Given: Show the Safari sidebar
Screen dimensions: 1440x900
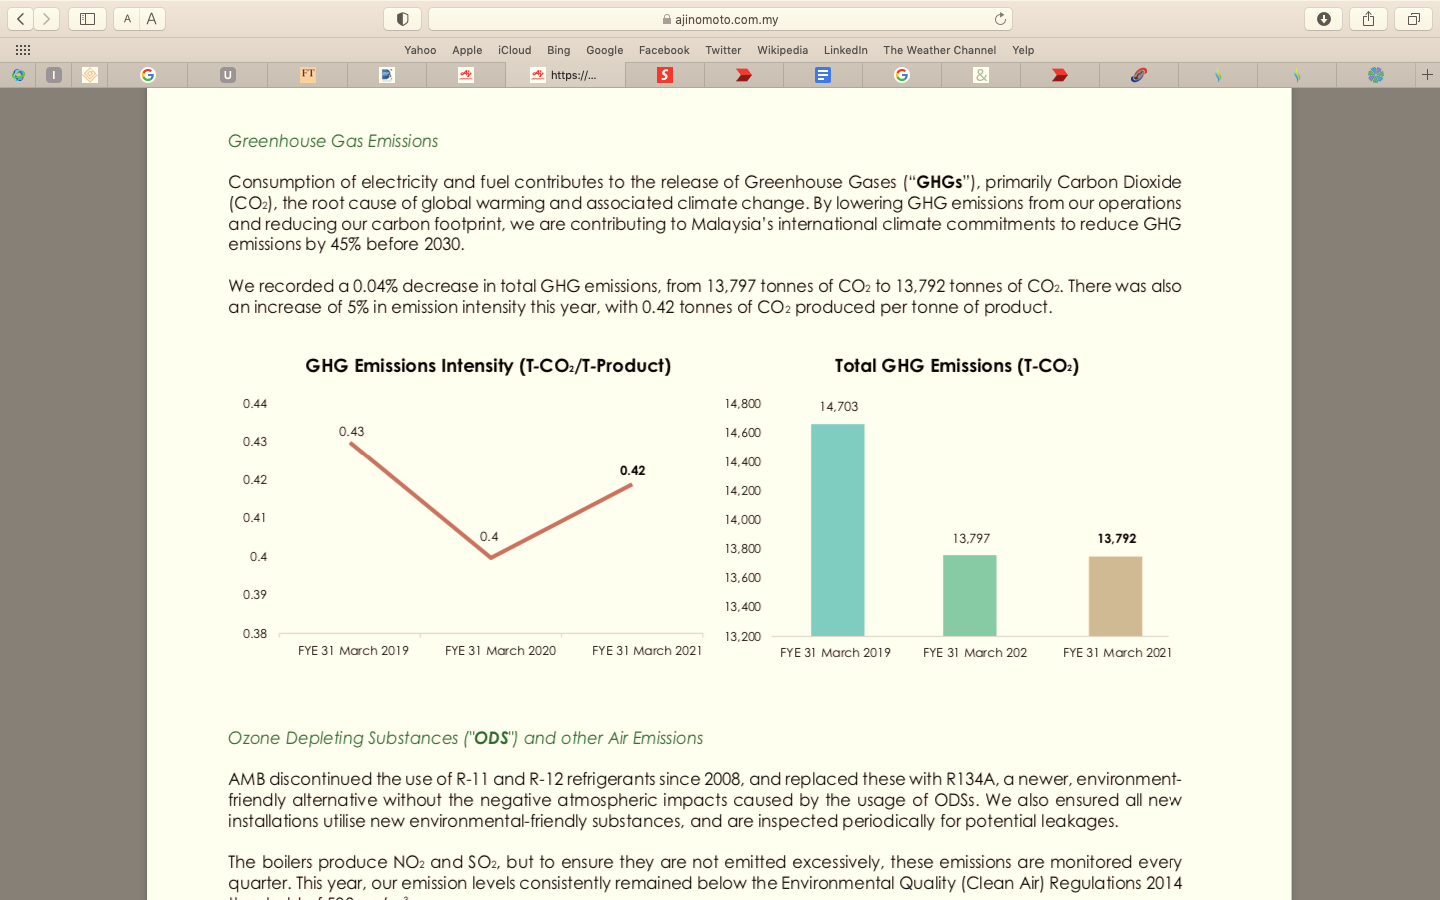Looking at the screenshot, I should click(x=87, y=19).
